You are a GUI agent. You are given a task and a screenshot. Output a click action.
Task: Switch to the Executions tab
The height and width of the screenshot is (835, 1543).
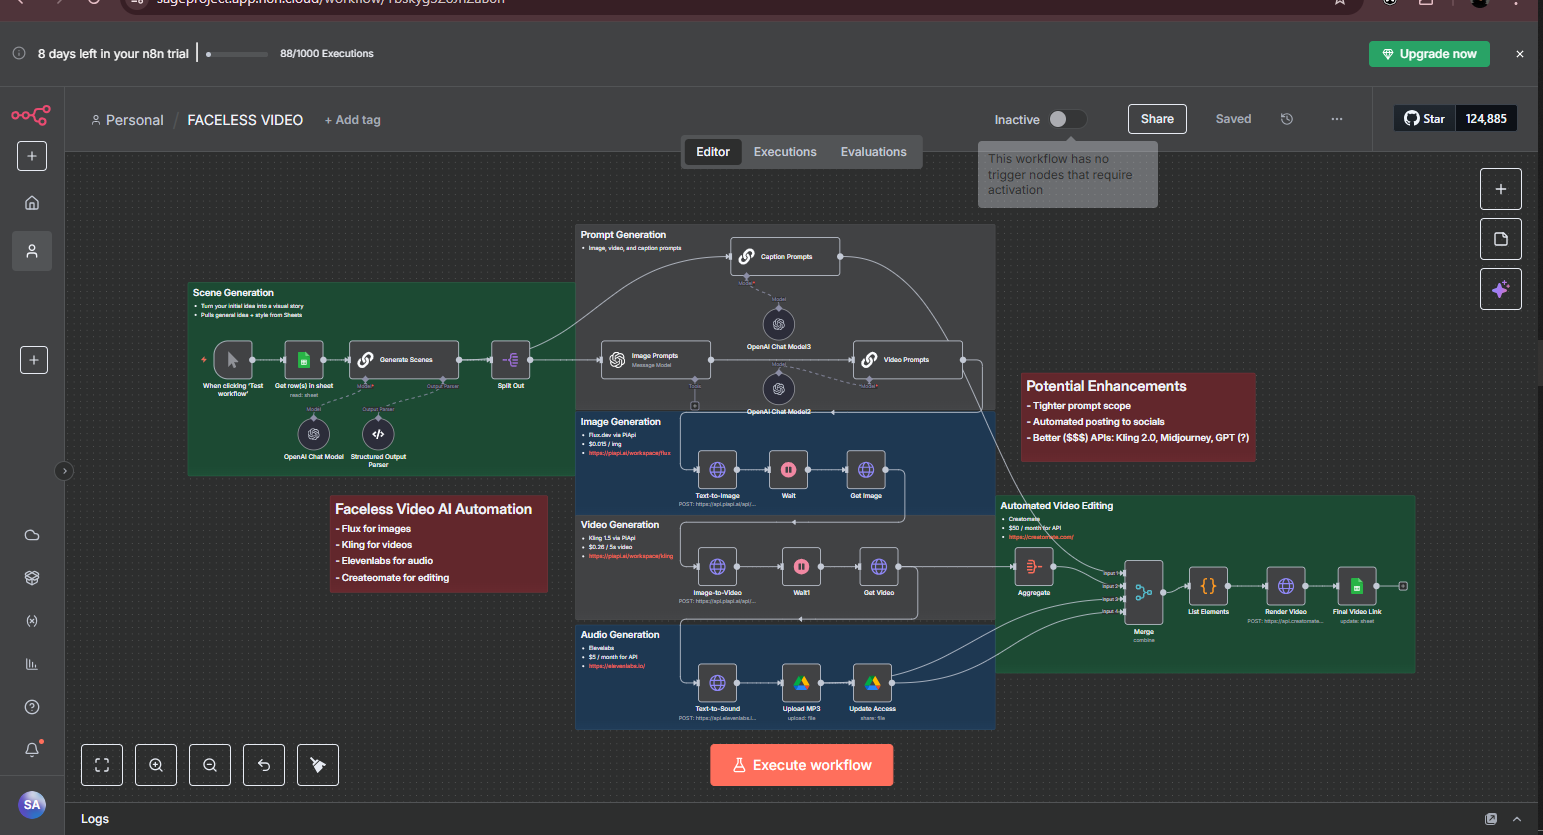click(785, 152)
